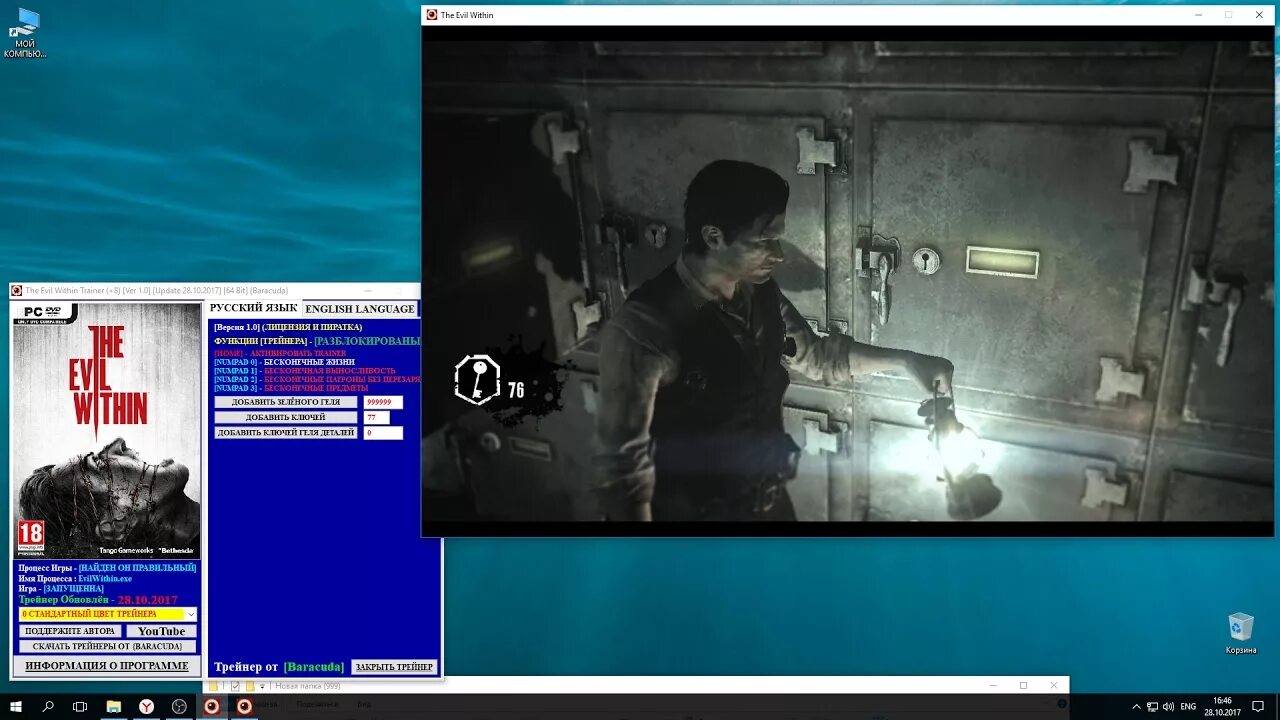Click The Evil Within cover art image

[107, 430]
